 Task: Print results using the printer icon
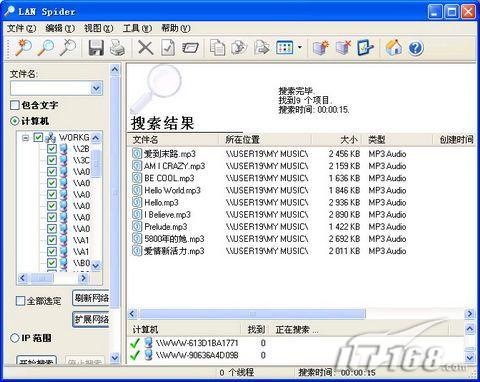[x=117, y=48]
